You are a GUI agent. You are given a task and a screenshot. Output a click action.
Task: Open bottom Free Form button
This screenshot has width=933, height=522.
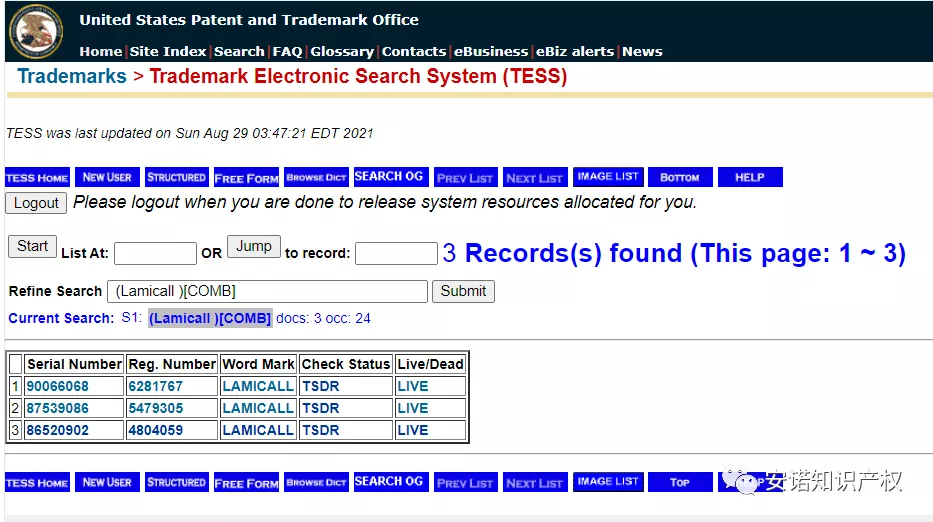246,482
